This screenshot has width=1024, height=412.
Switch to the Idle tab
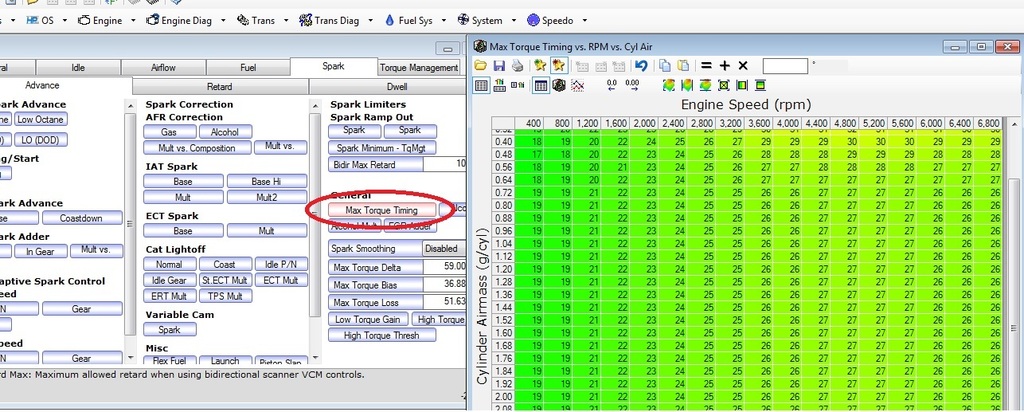point(78,67)
